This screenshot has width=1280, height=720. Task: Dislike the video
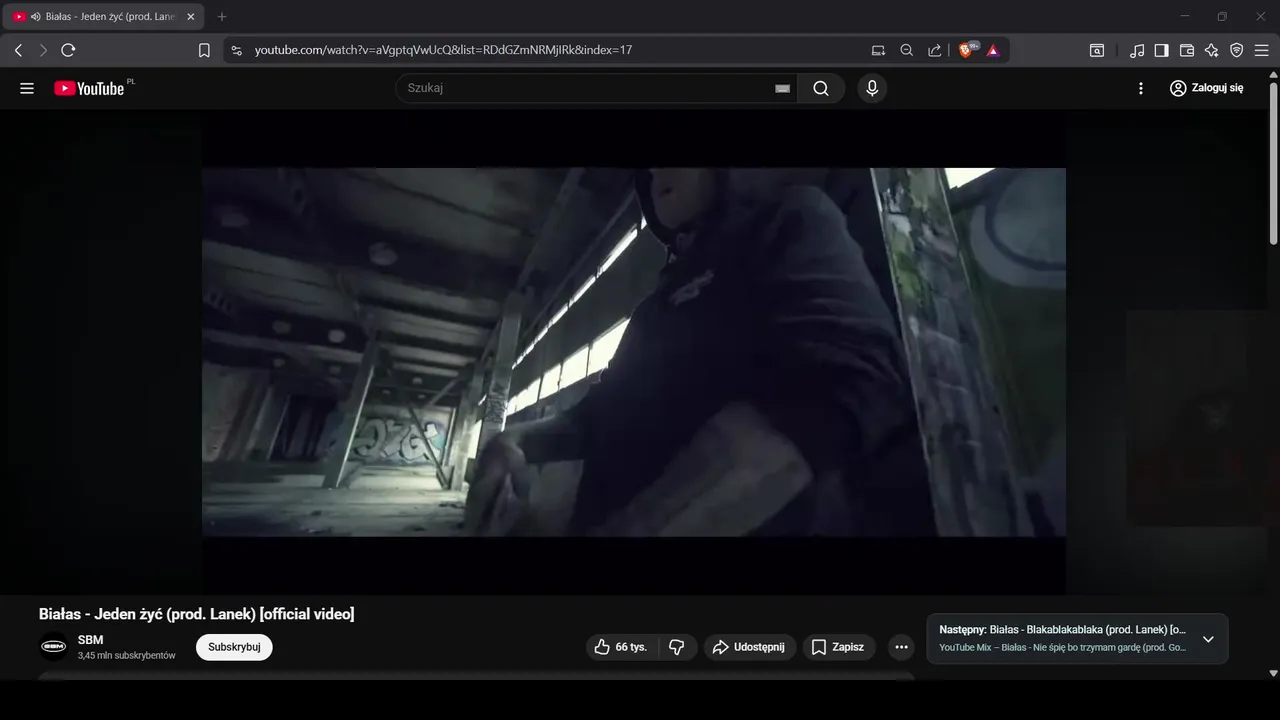tap(677, 647)
